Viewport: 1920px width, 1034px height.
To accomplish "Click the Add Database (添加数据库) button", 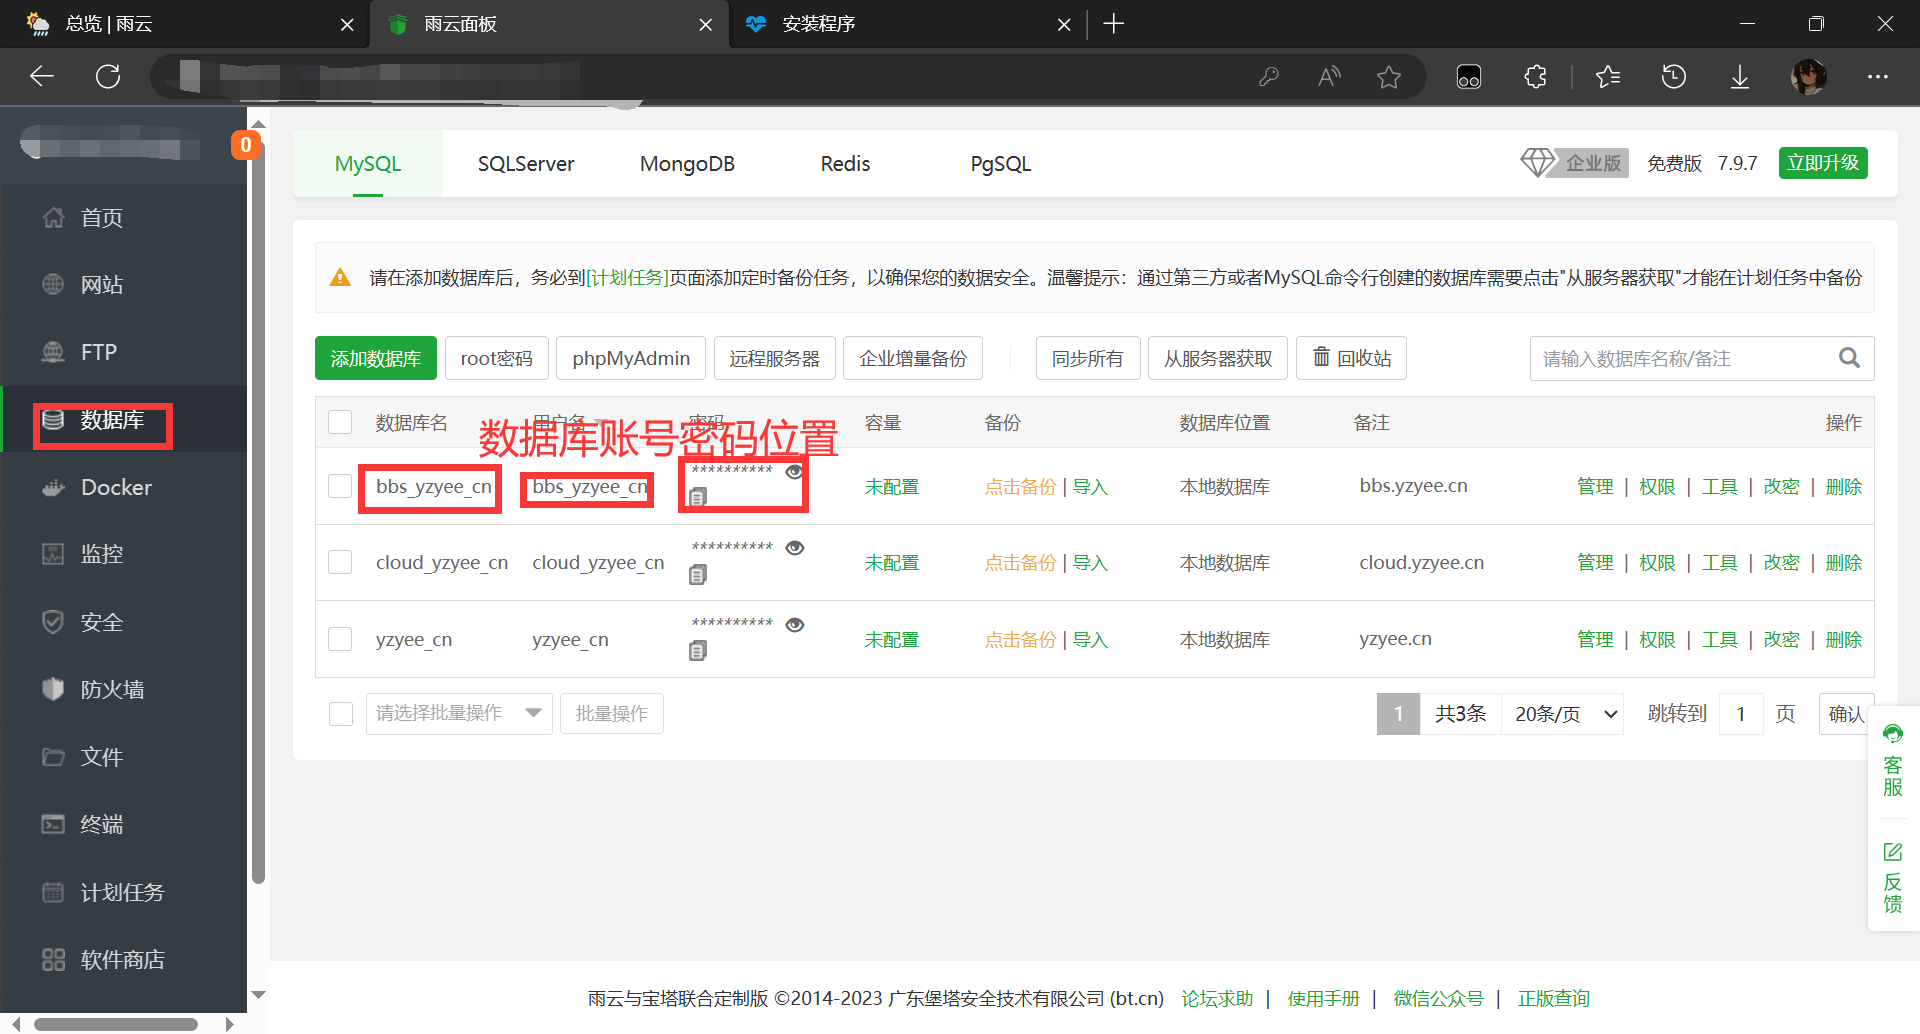I will pyautogui.click(x=375, y=358).
